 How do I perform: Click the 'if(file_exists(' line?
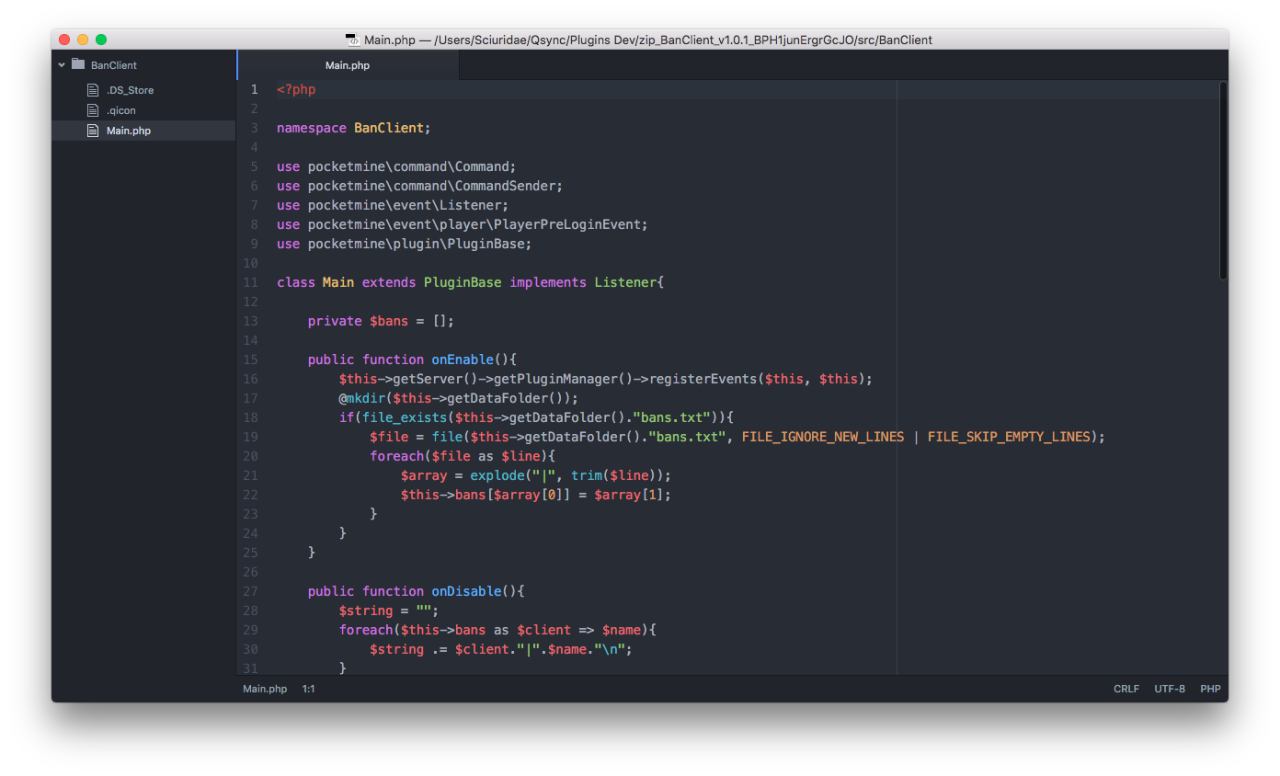click(x=537, y=417)
